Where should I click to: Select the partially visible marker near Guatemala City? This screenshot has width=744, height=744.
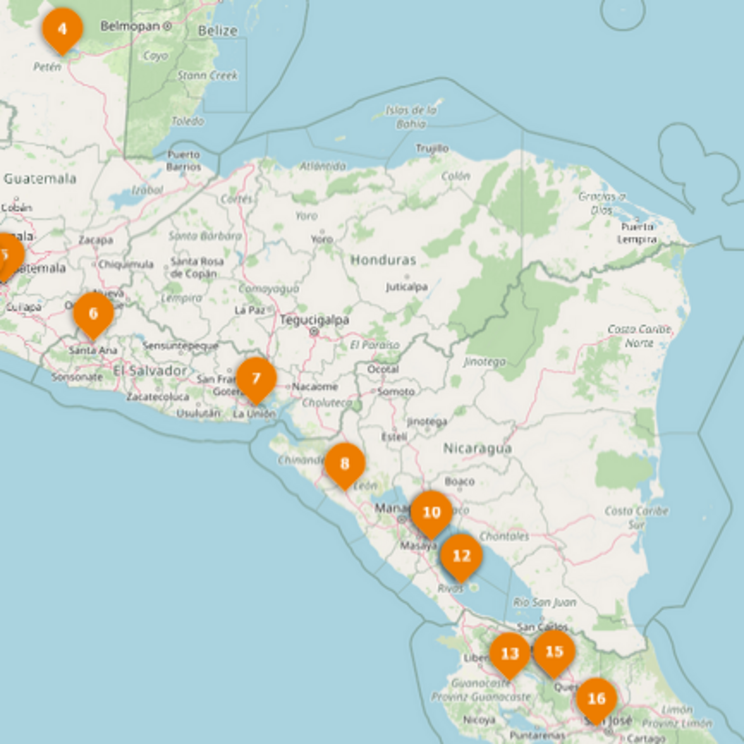click(9, 258)
